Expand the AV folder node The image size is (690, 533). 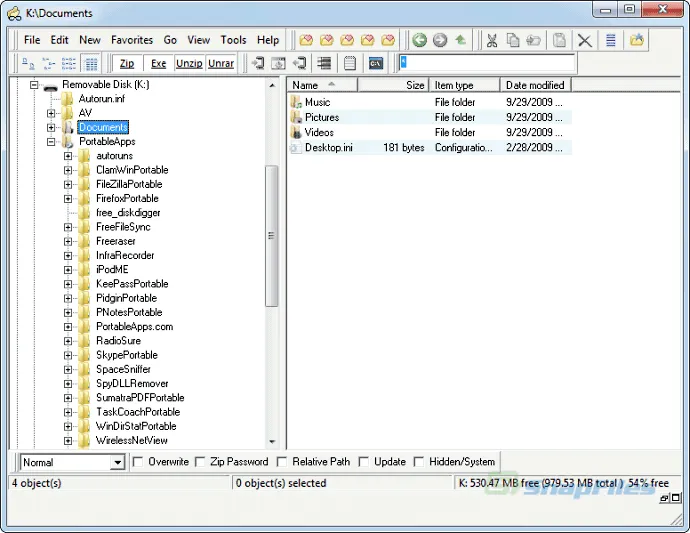(x=51, y=114)
